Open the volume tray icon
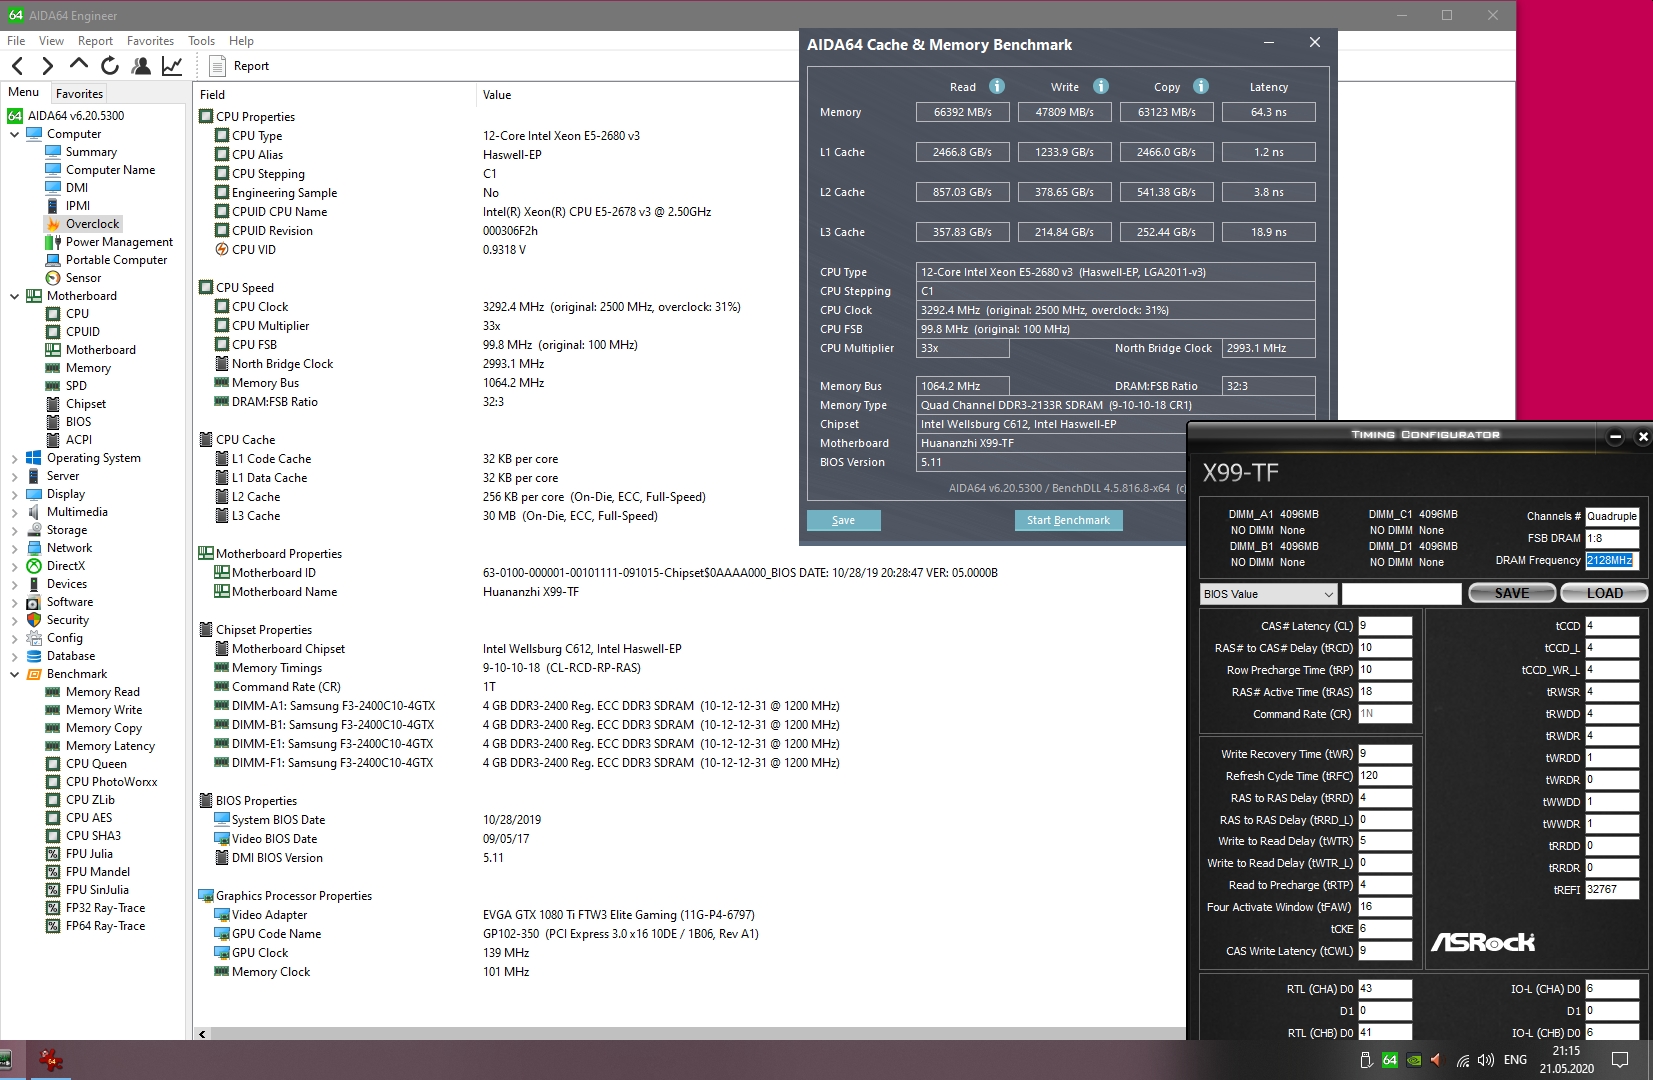 [x=1485, y=1060]
